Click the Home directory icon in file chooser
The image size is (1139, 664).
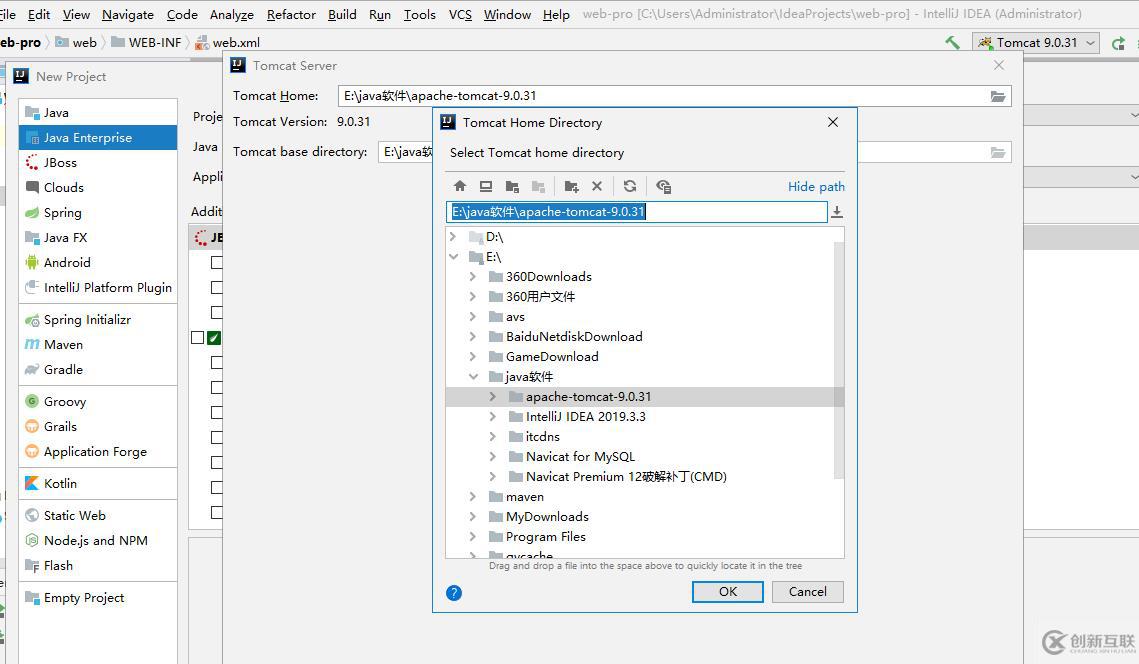pos(459,186)
